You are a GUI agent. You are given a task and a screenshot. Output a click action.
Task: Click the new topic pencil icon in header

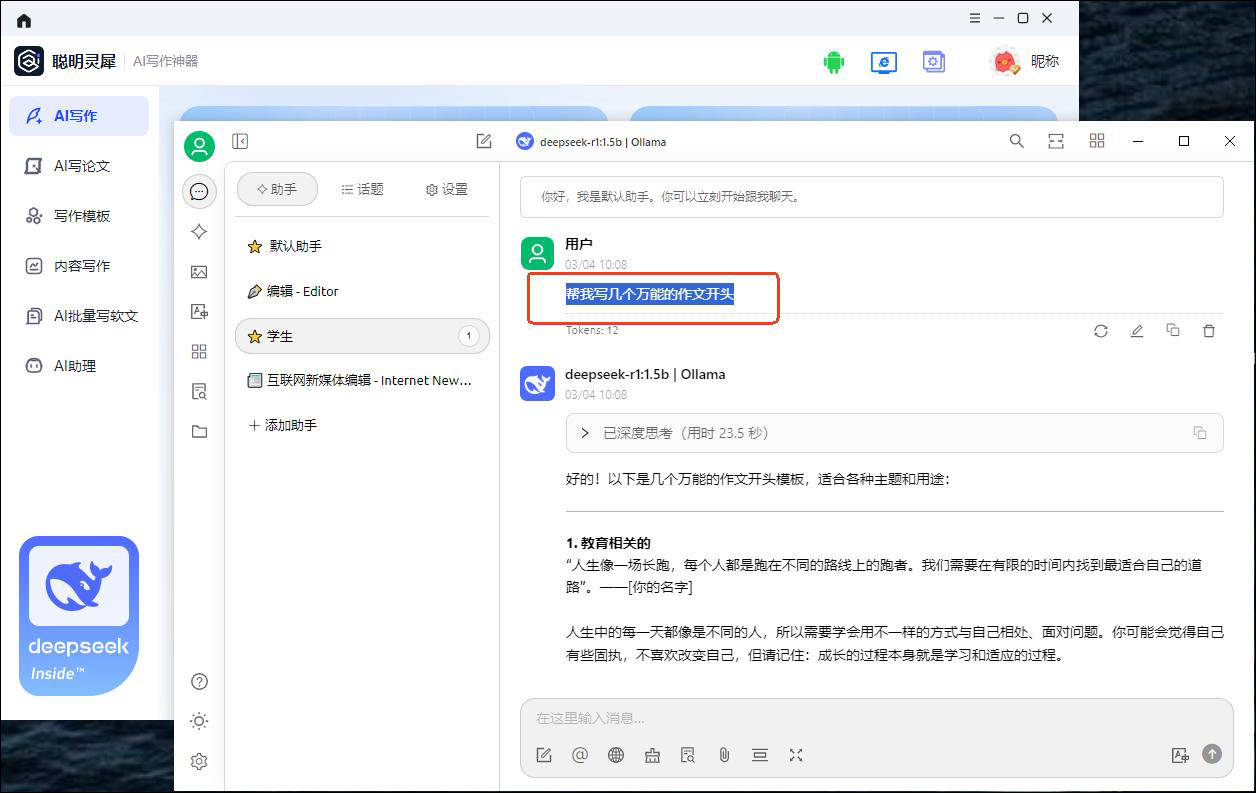tap(484, 142)
